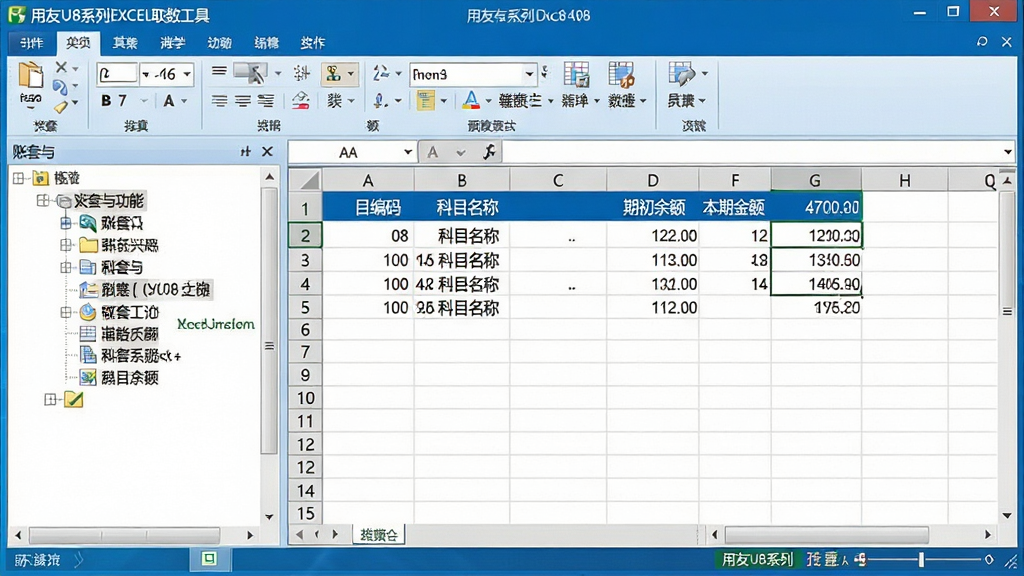Select row 5 header
This screenshot has width=1024, height=576.
tap(305, 307)
